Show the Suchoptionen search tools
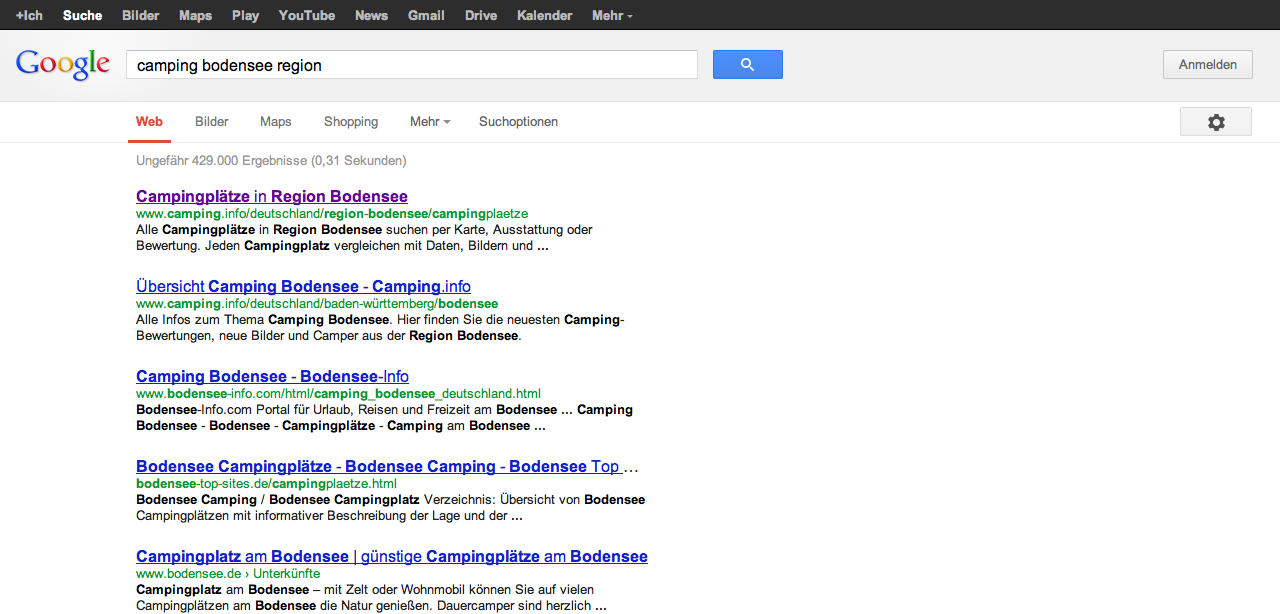This screenshot has height=614, width=1280. [x=518, y=122]
